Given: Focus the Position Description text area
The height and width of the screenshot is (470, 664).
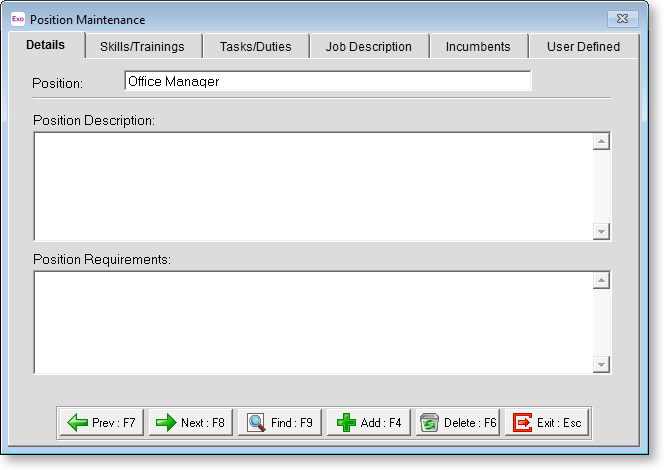Looking at the screenshot, I should click(x=313, y=186).
